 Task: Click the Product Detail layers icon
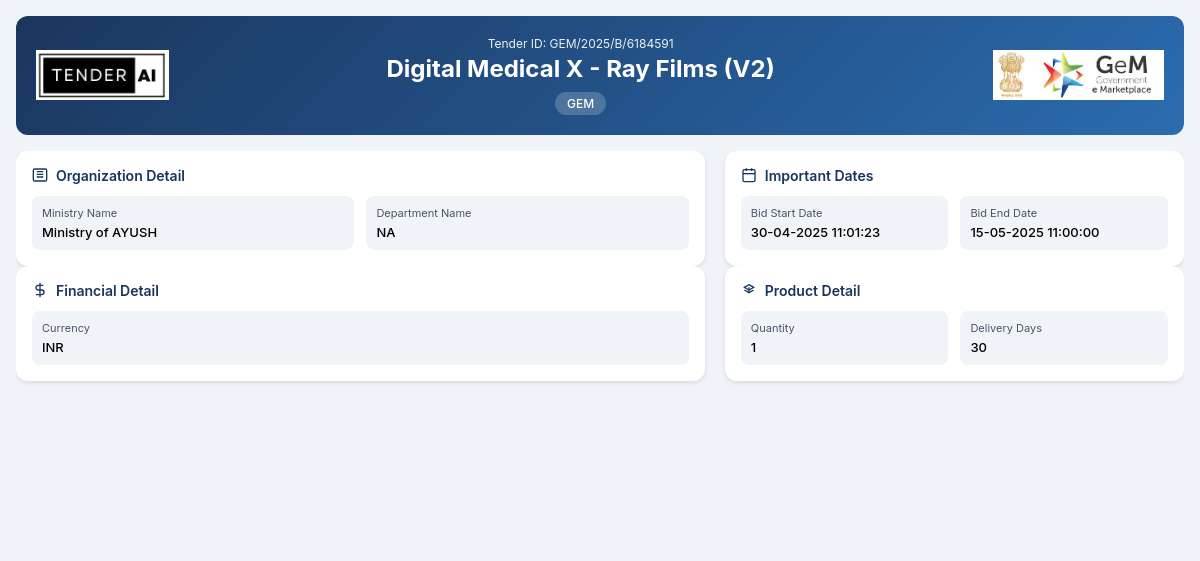(749, 289)
